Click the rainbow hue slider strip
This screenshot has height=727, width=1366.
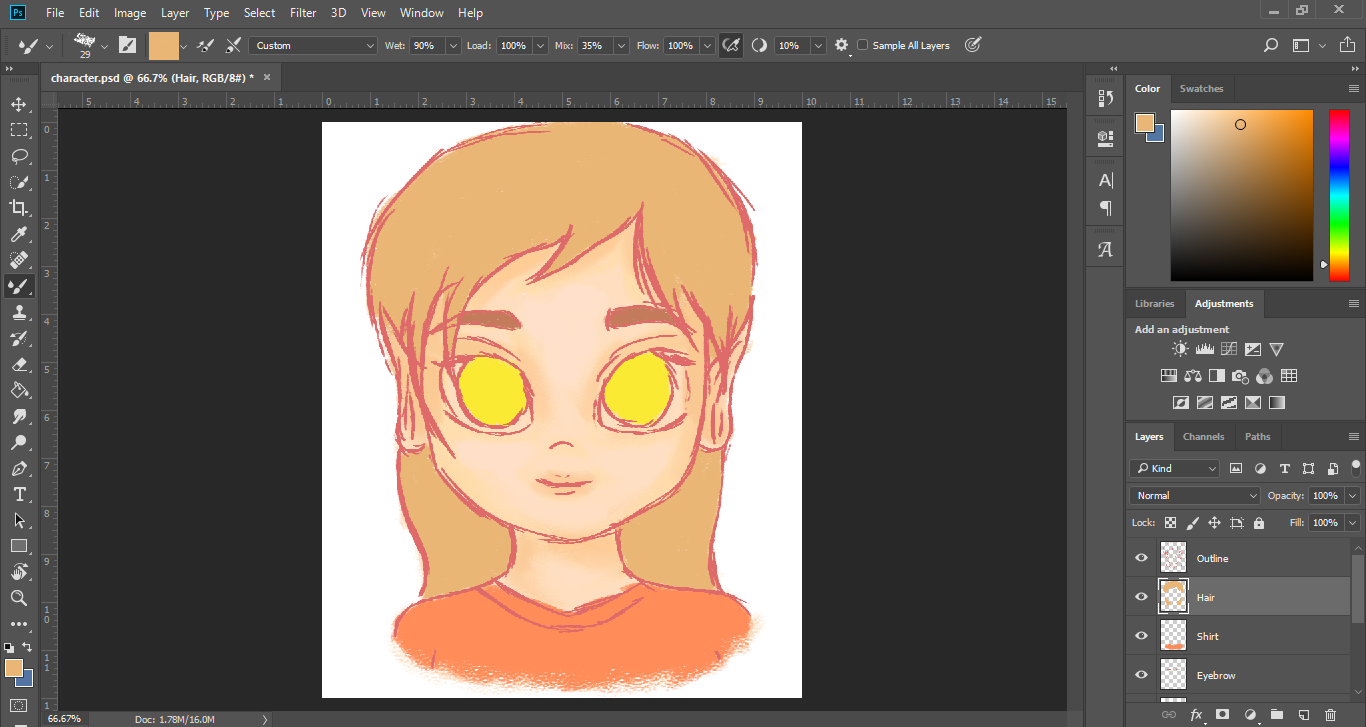pyautogui.click(x=1338, y=194)
